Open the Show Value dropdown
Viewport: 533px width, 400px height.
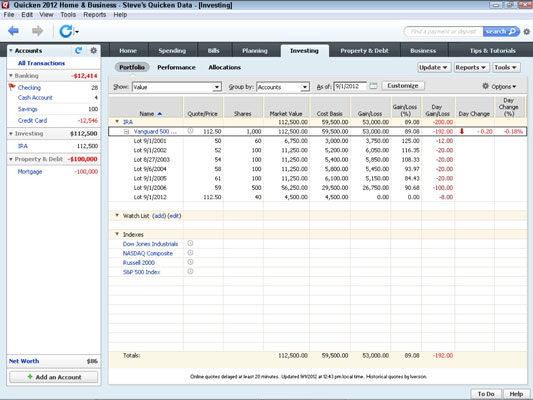tap(217, 87)
